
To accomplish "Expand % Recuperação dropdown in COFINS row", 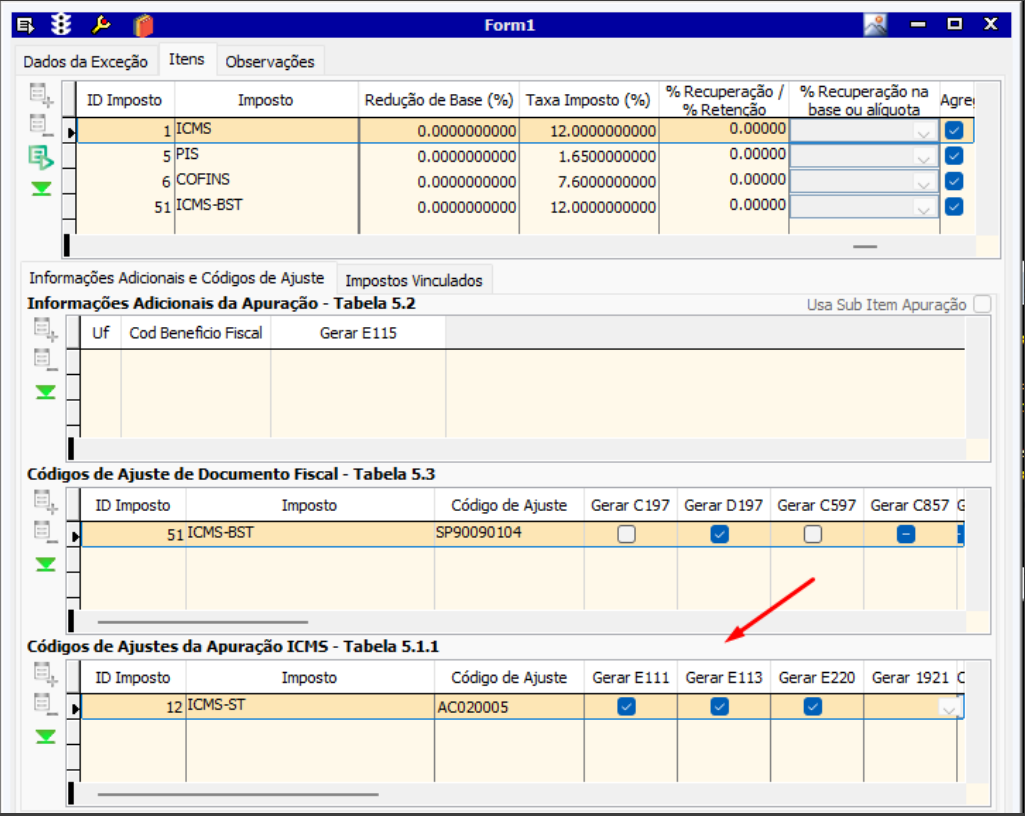I will pos(923,182).
